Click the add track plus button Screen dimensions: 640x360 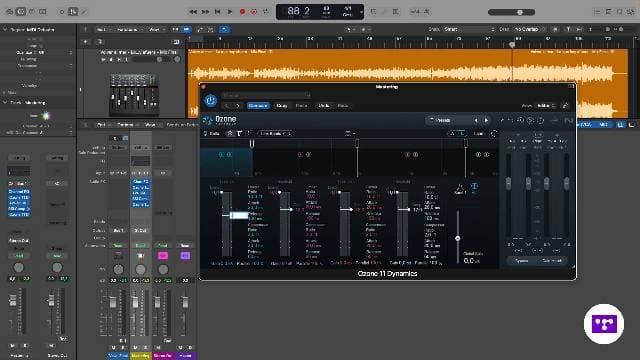85,42
